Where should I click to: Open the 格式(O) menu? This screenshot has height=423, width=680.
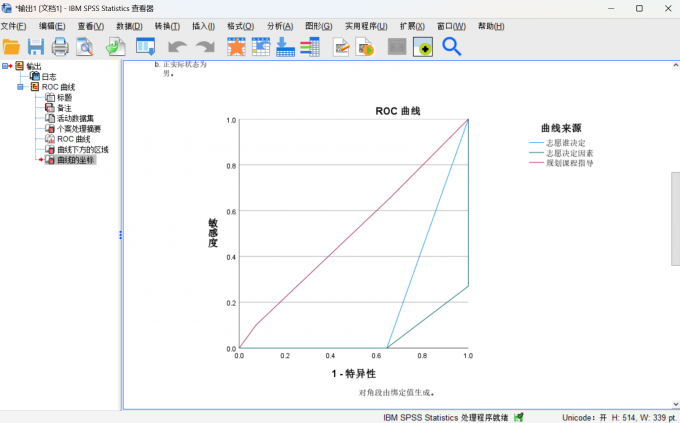pyautogui.click(x=241, y=26)
